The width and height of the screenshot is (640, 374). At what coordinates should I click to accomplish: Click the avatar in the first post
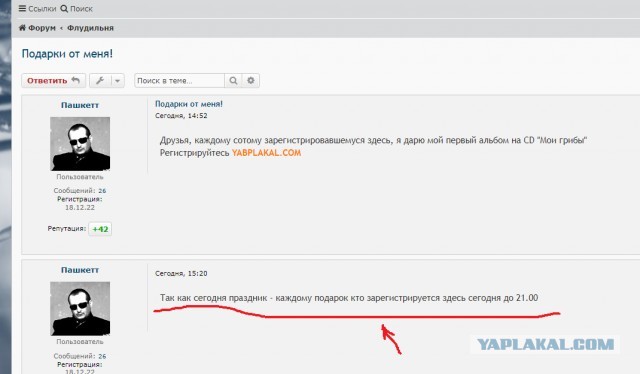click(x=80, y=144)
